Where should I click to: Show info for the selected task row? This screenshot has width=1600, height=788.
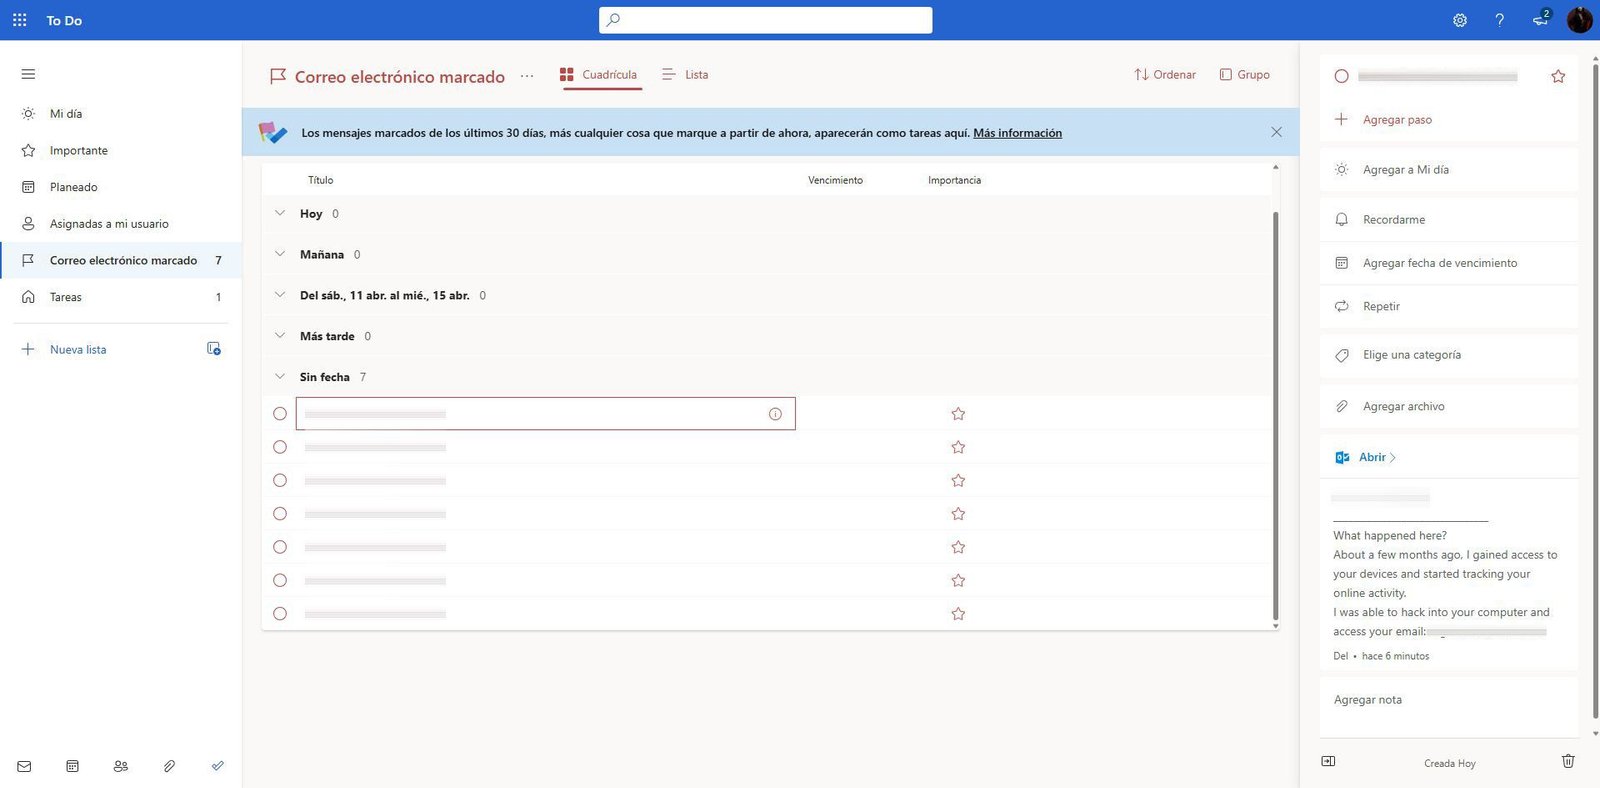click(775, 414)
